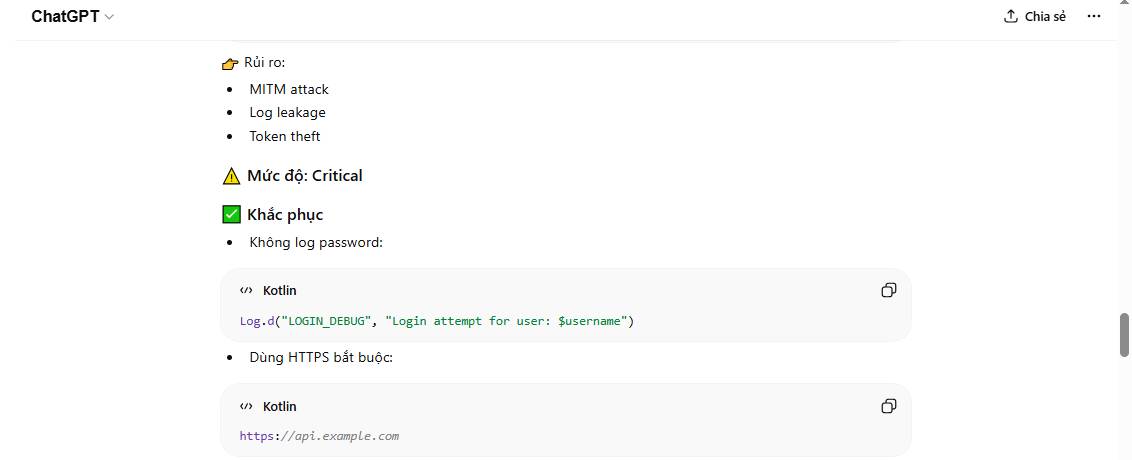Click the Chia sẻ share button
1132x460 pixels.
coord(1035,17)
